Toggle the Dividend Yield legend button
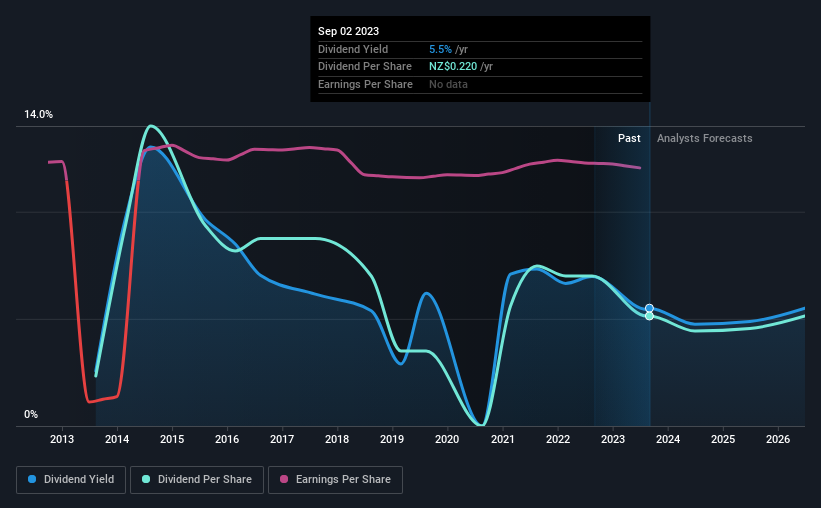 point(71,480)
